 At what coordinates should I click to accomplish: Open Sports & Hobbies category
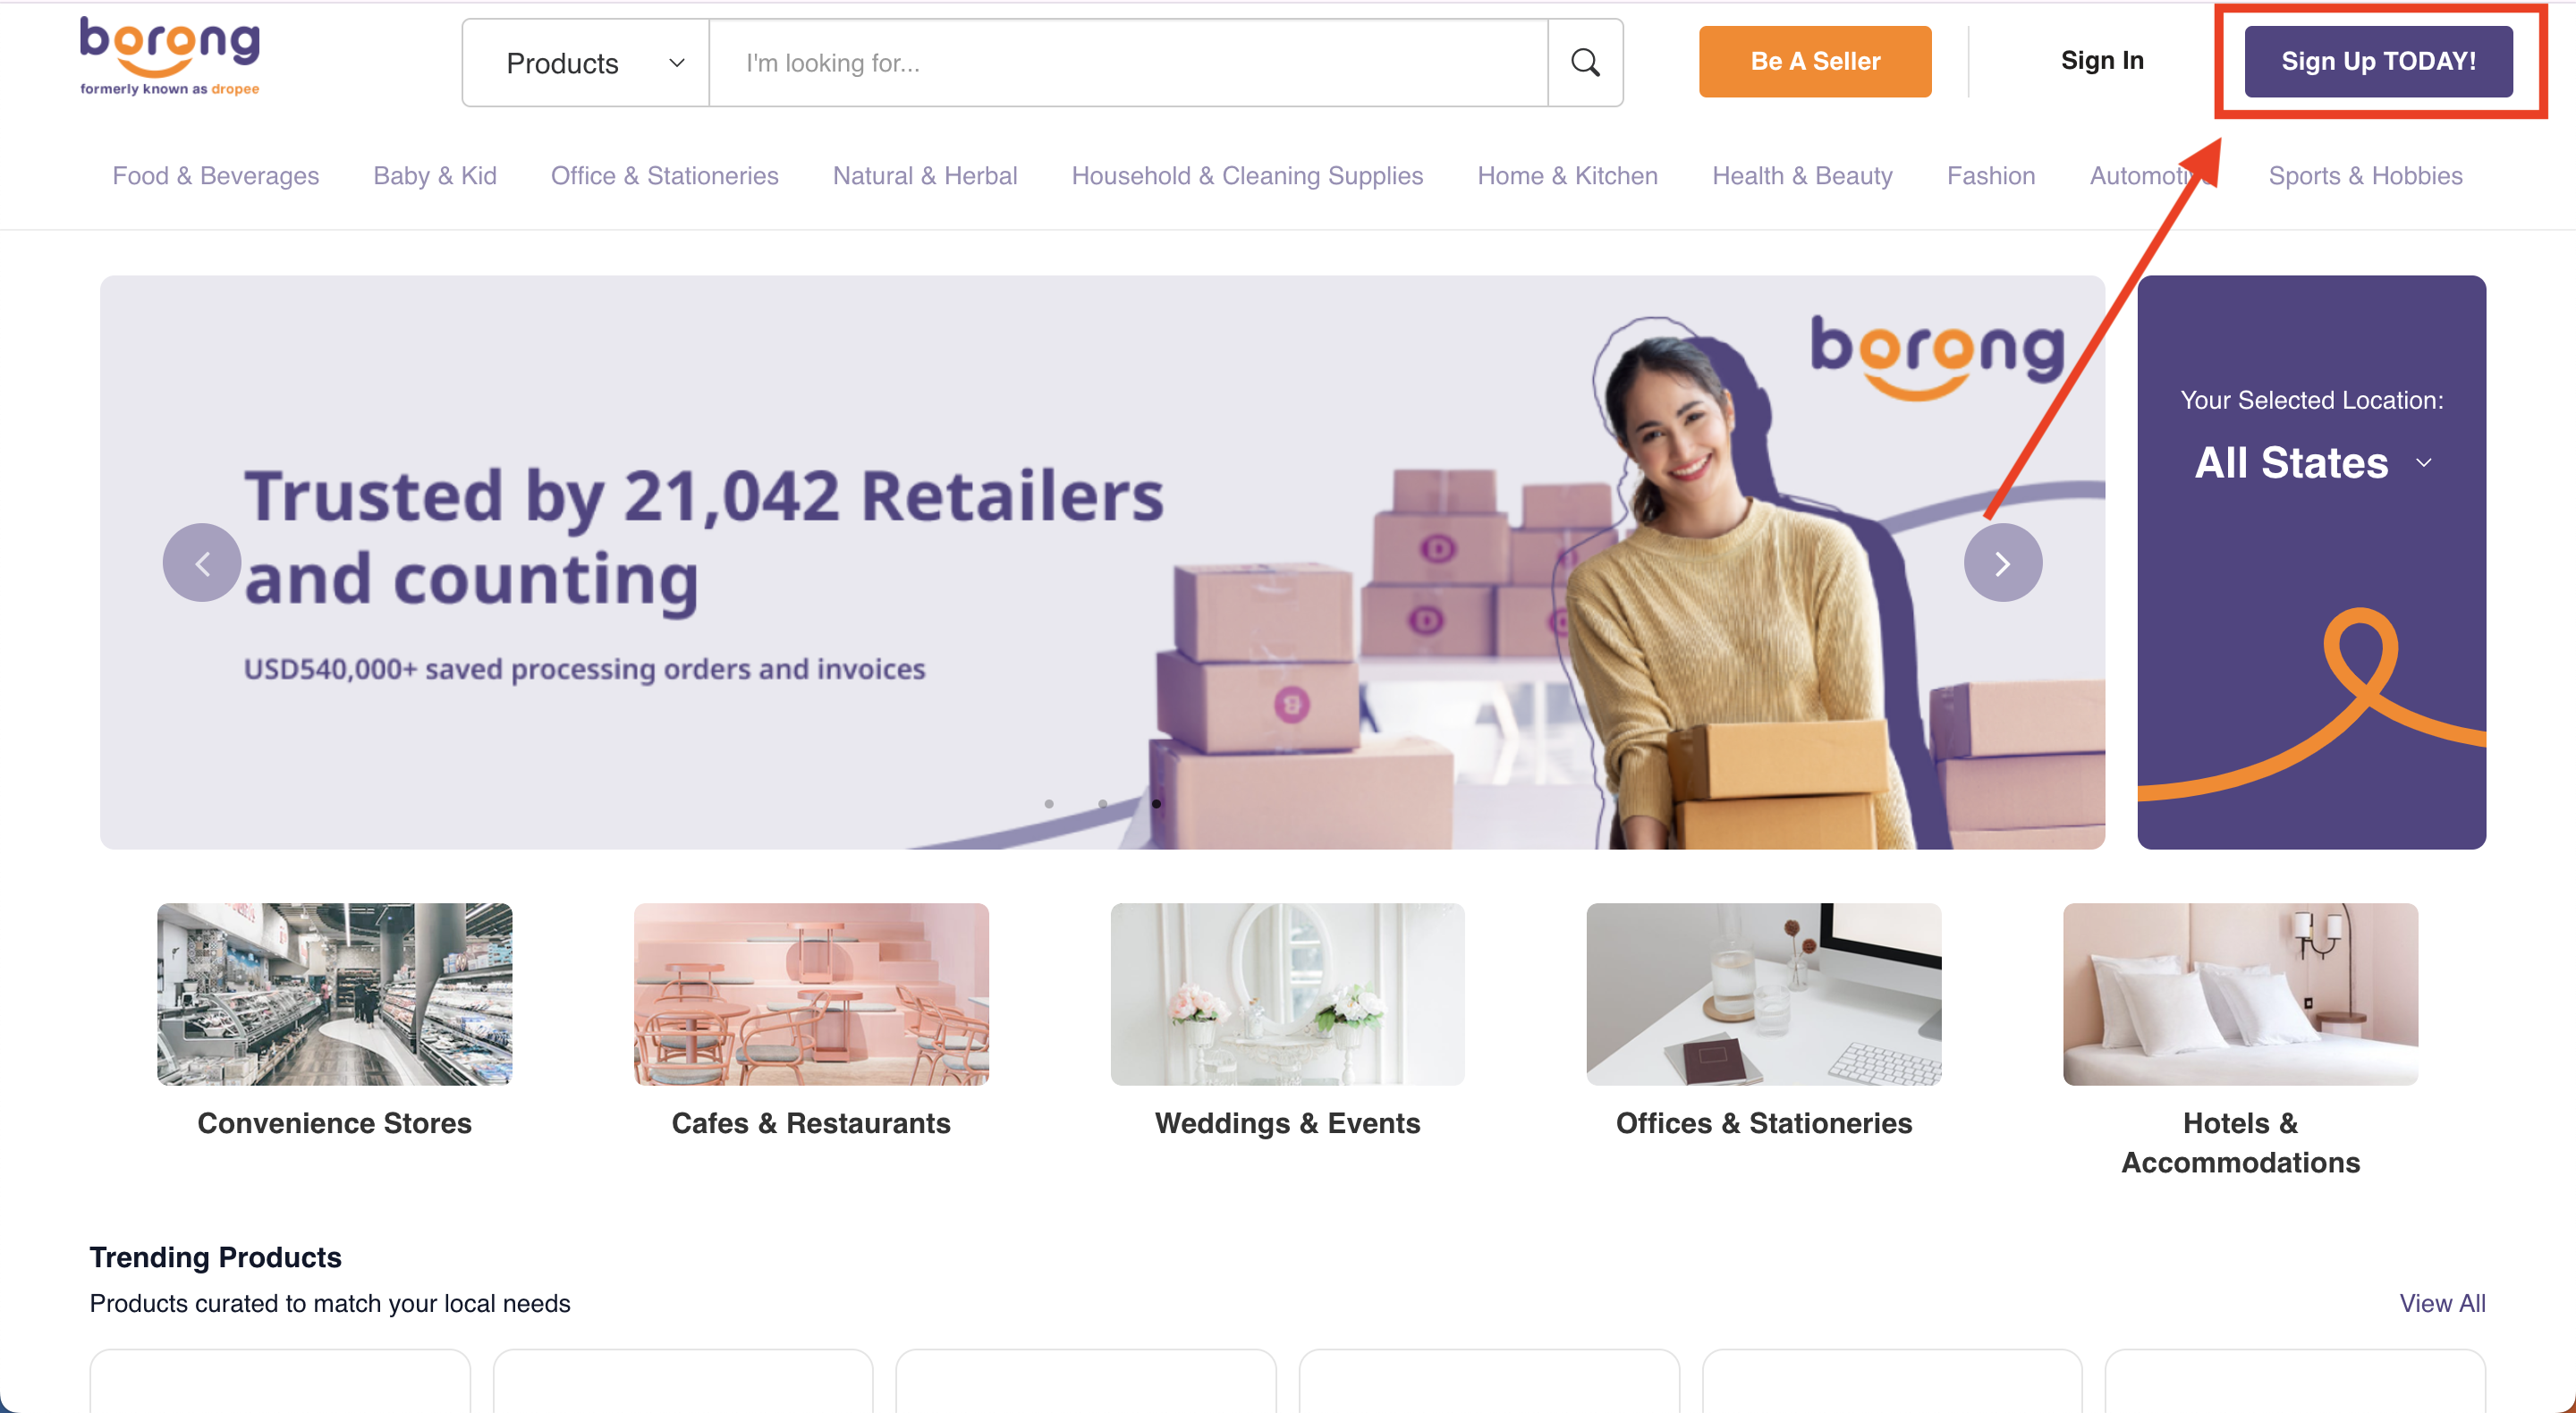(2365, 176)
